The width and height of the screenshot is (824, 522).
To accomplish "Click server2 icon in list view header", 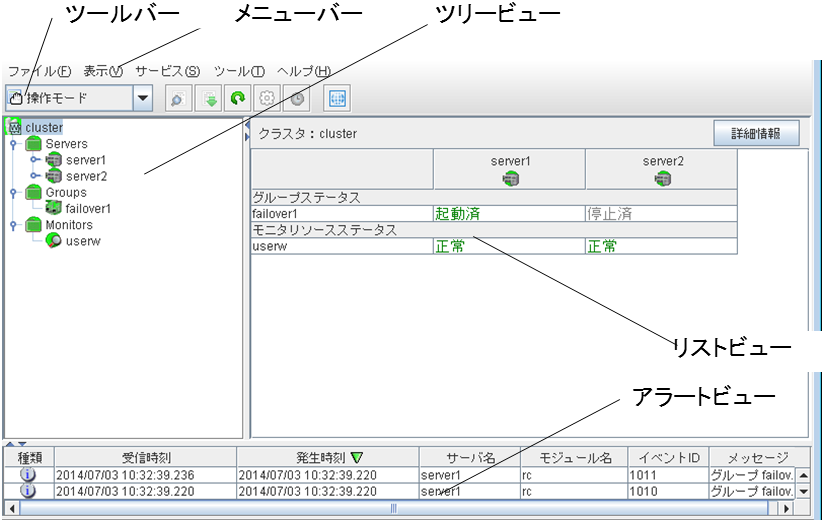I will coord(662,179).
